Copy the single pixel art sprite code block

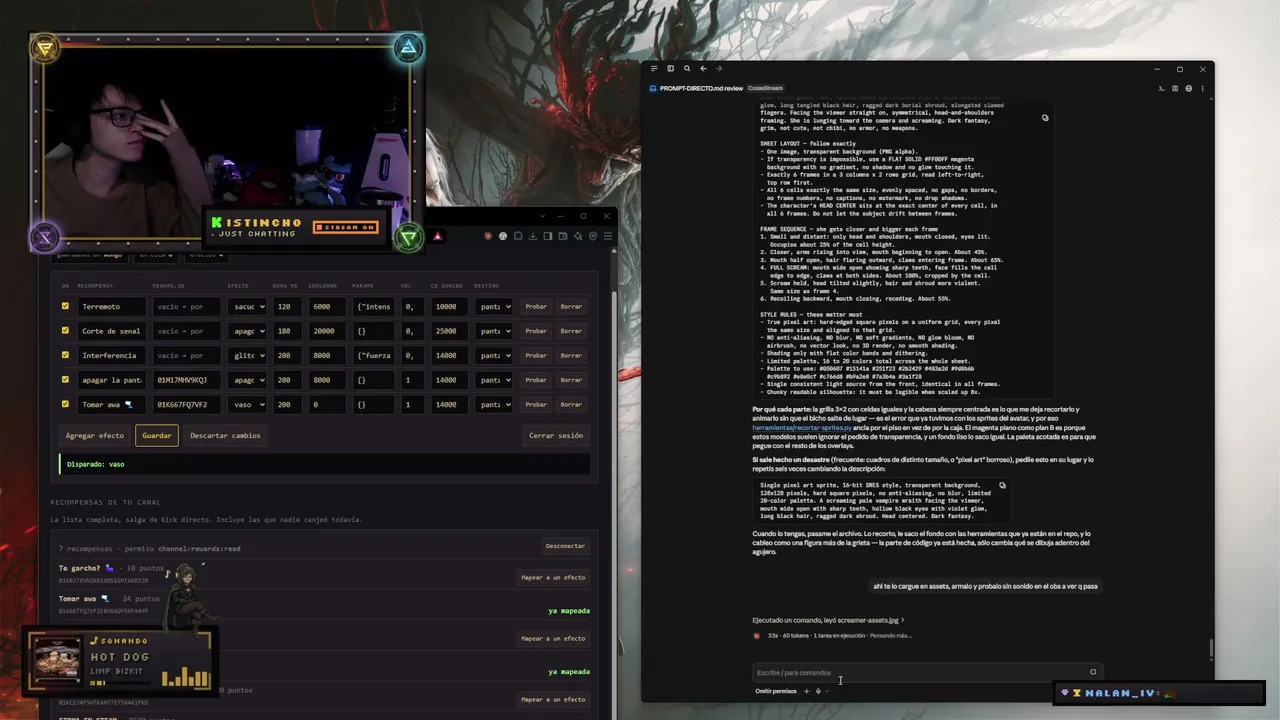pyautogui.click(x=1002, y=486)
